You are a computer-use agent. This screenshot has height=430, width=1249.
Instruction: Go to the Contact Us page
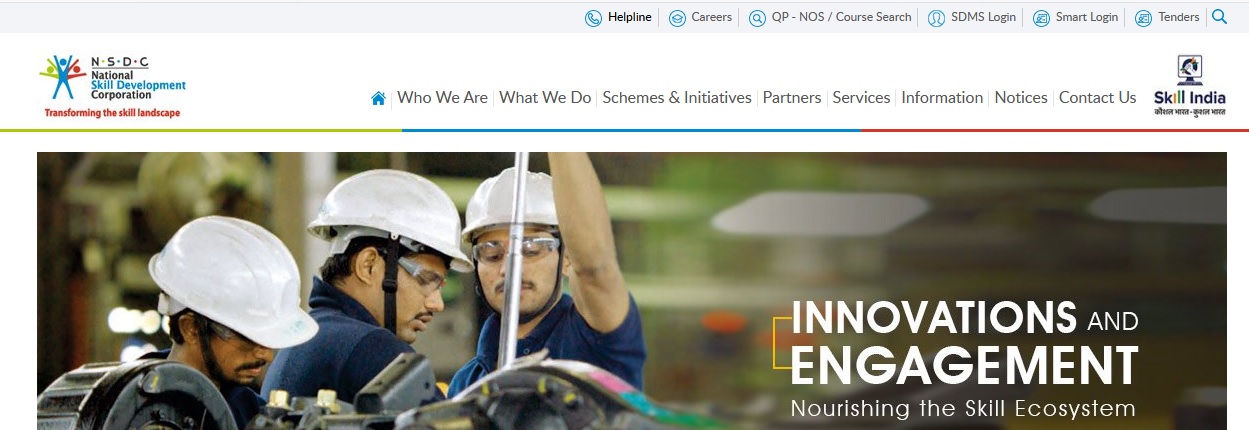(x=1098, y=98)
